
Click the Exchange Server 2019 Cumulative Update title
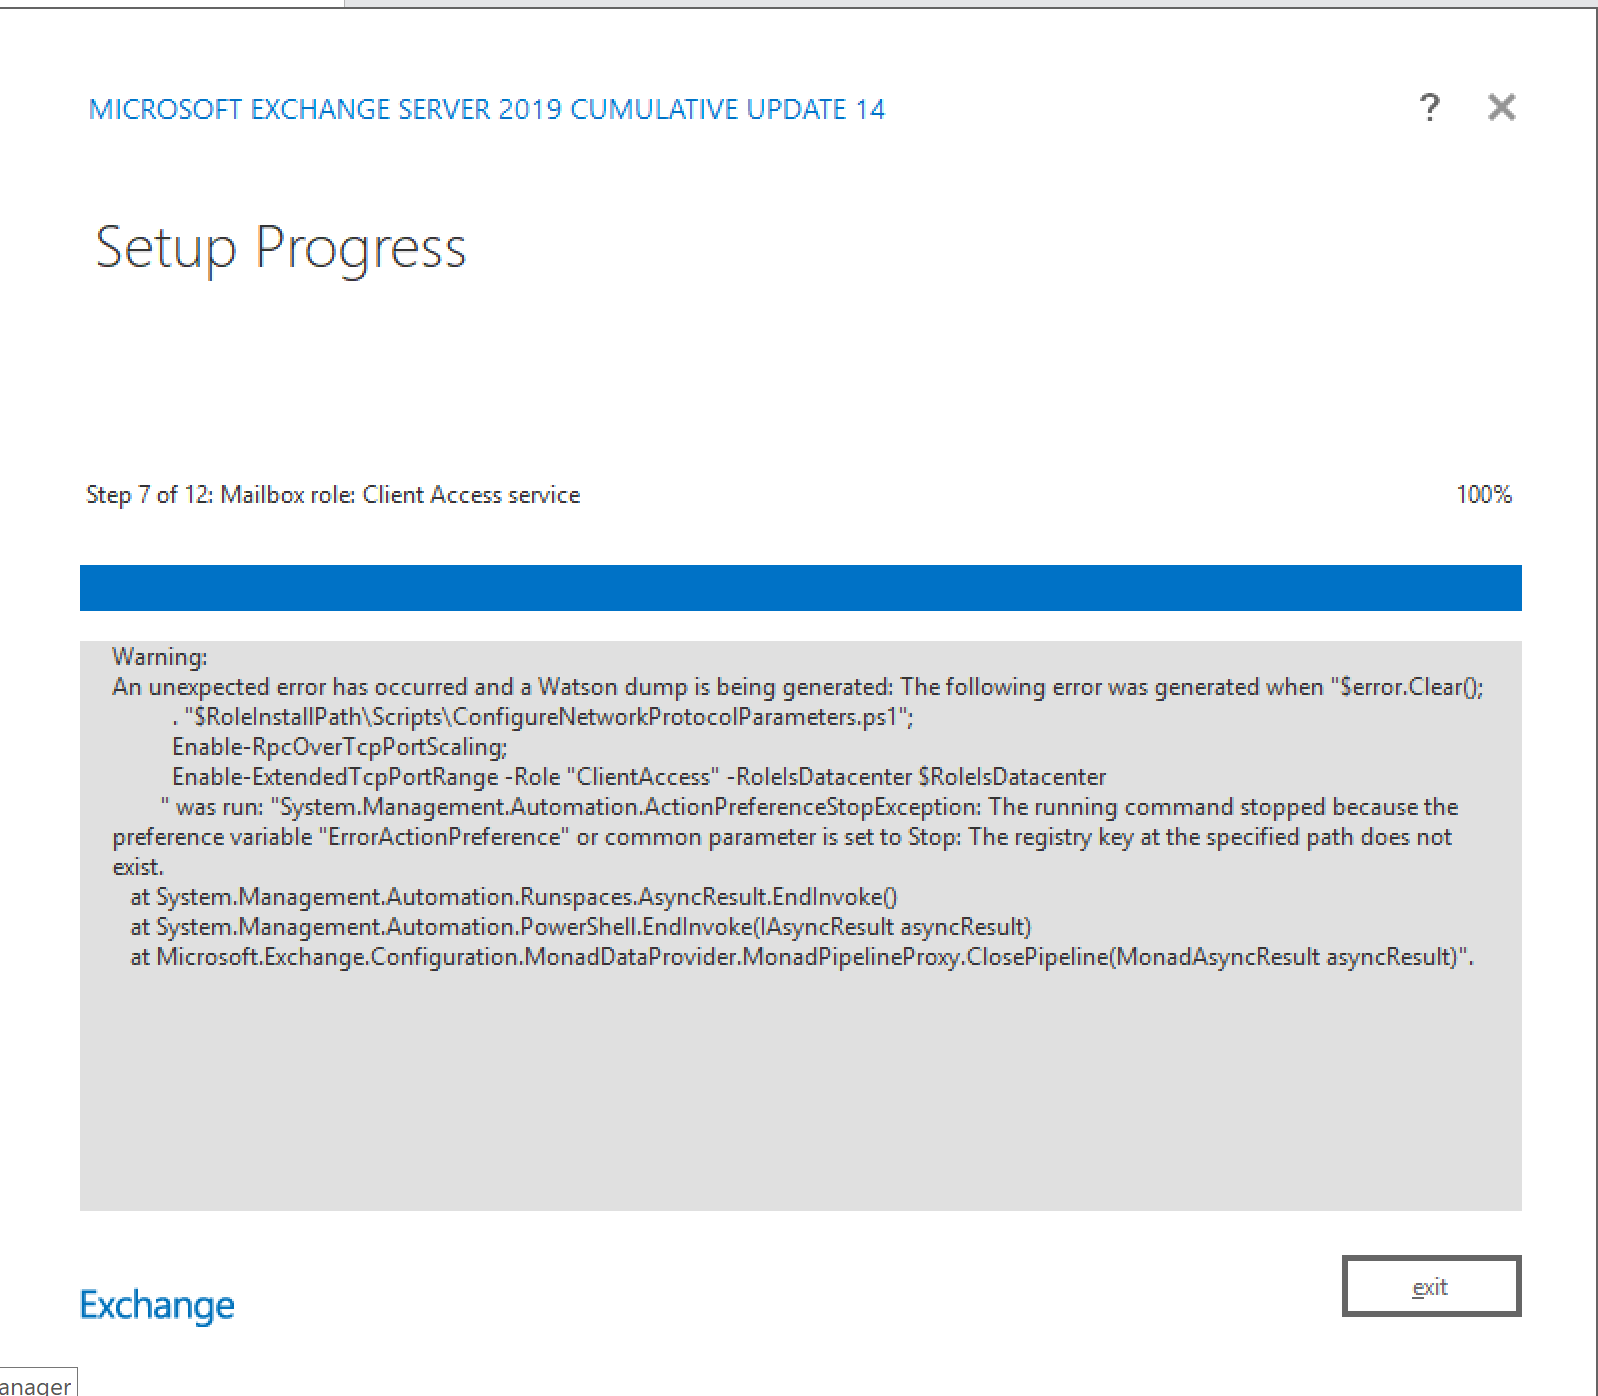coord(487,109)
